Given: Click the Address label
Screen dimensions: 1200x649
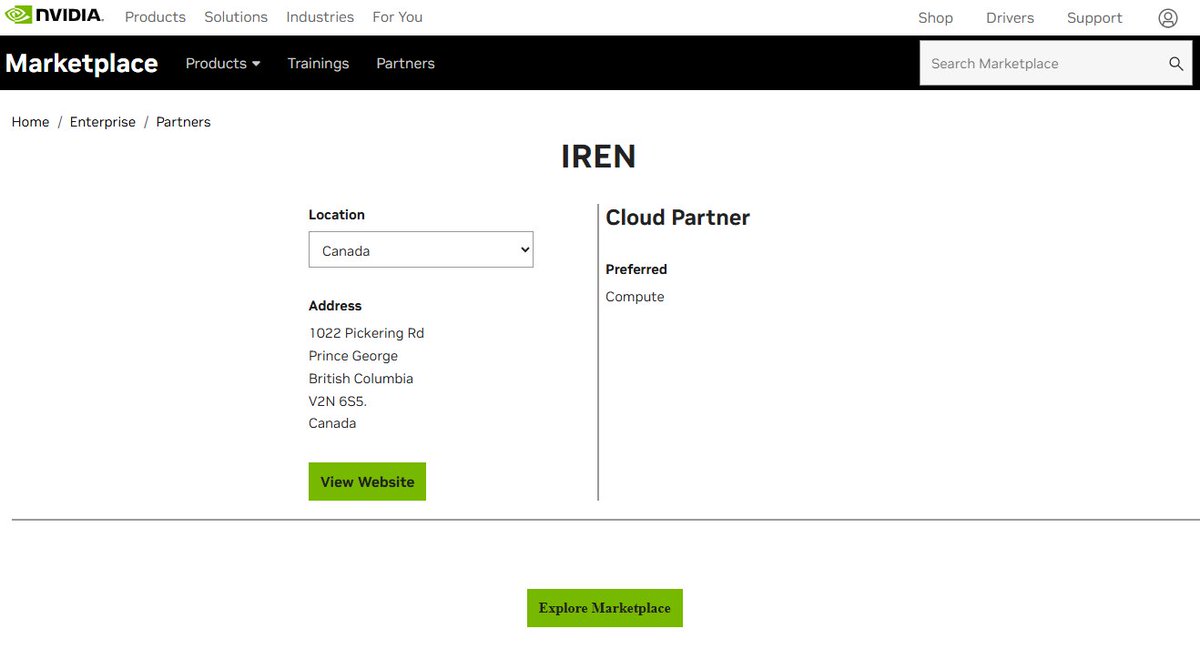Looking at the screenshot, I should coord(335,306).
